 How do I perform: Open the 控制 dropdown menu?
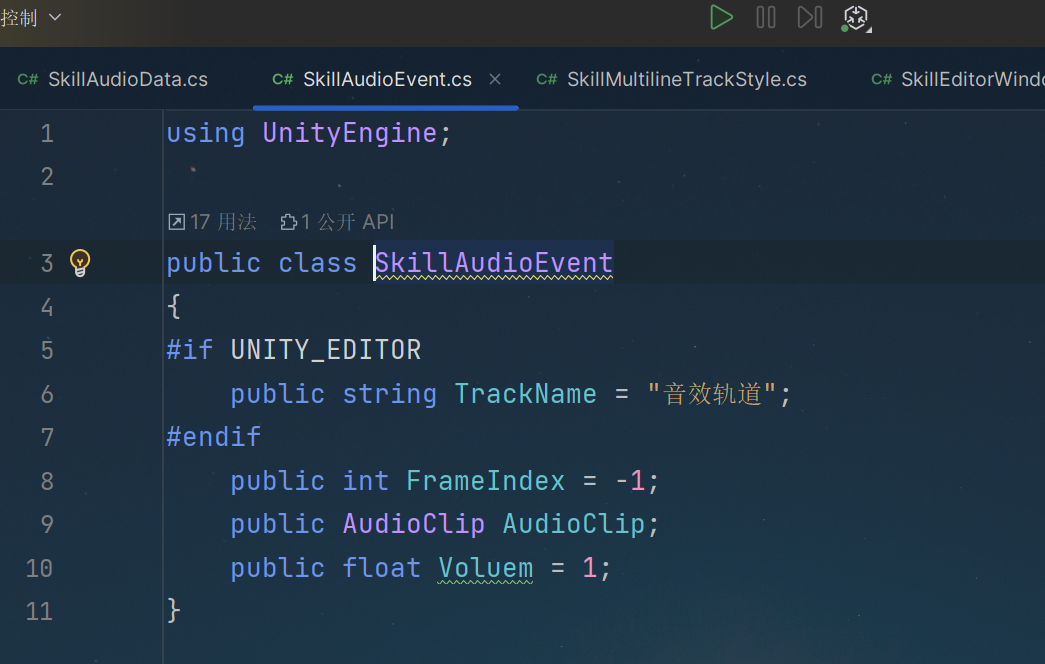[31, 17]
